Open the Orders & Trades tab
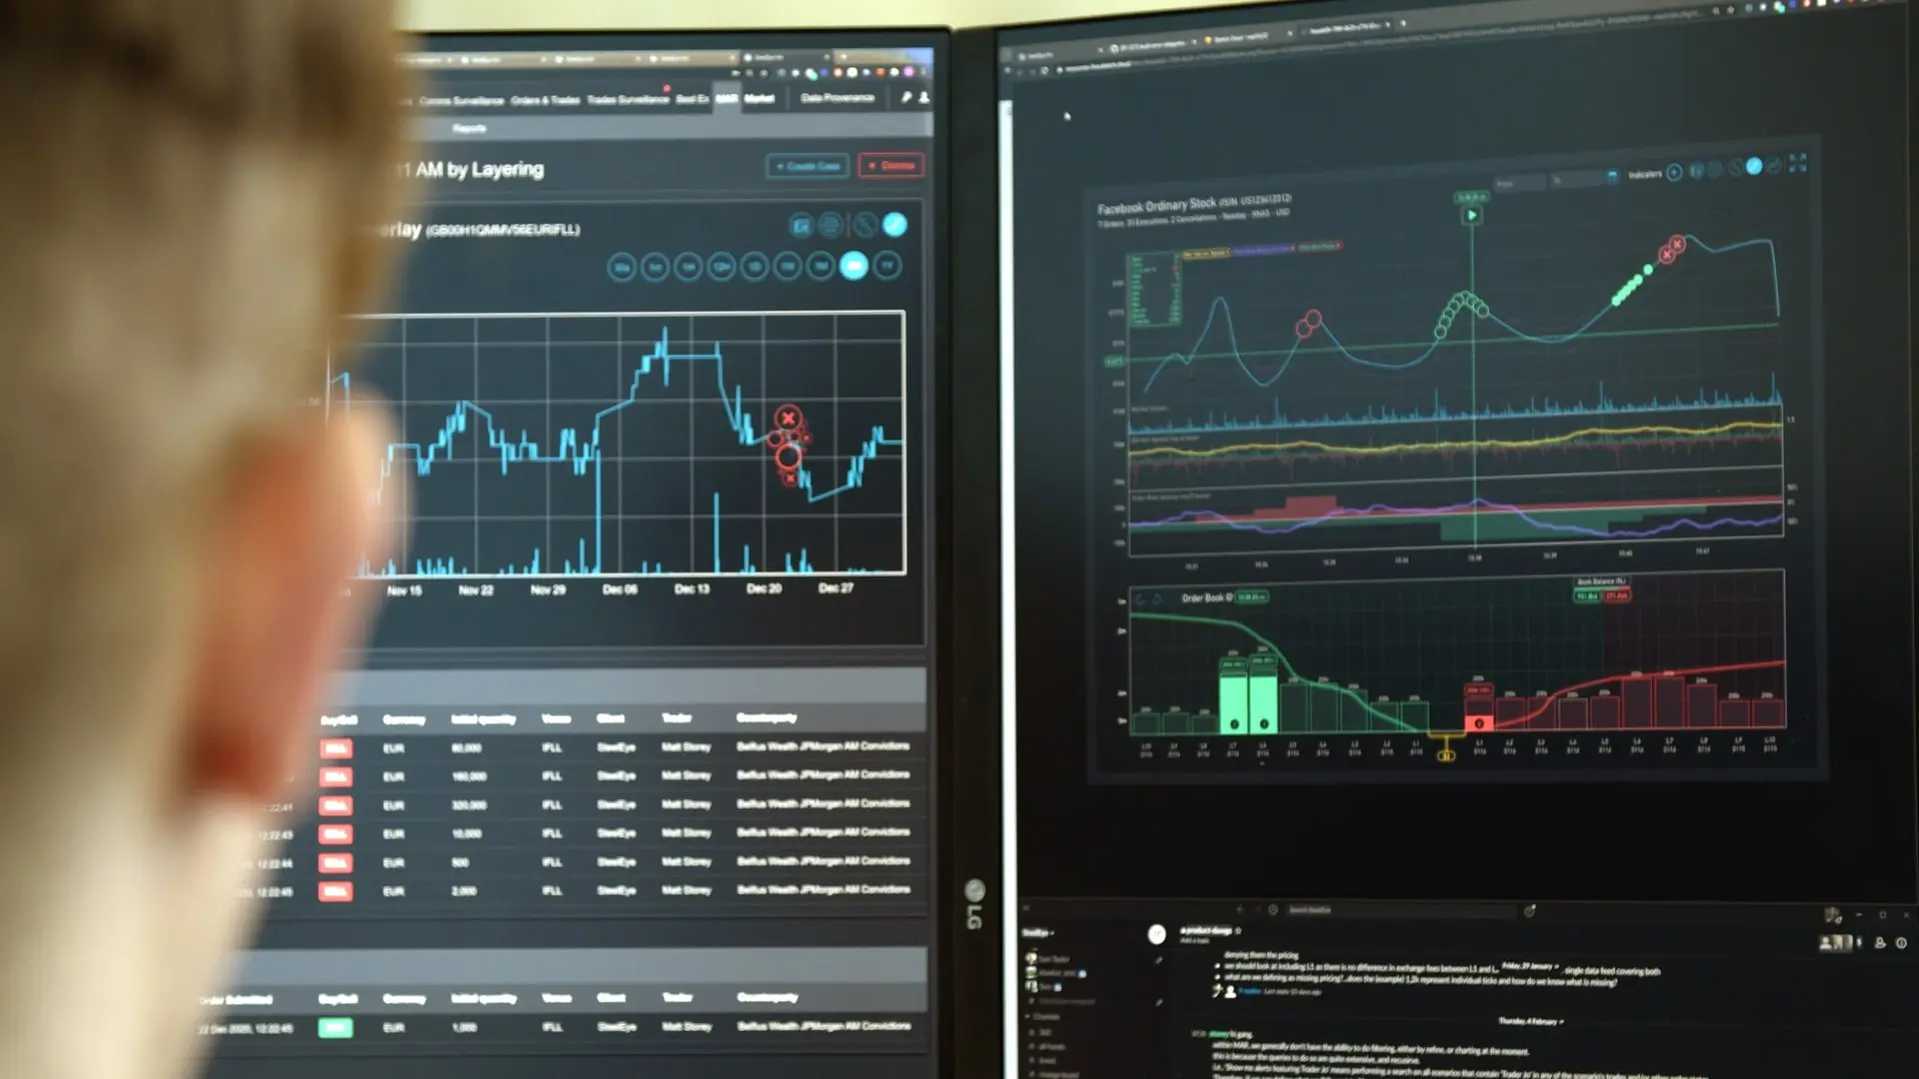 [545, 100]
